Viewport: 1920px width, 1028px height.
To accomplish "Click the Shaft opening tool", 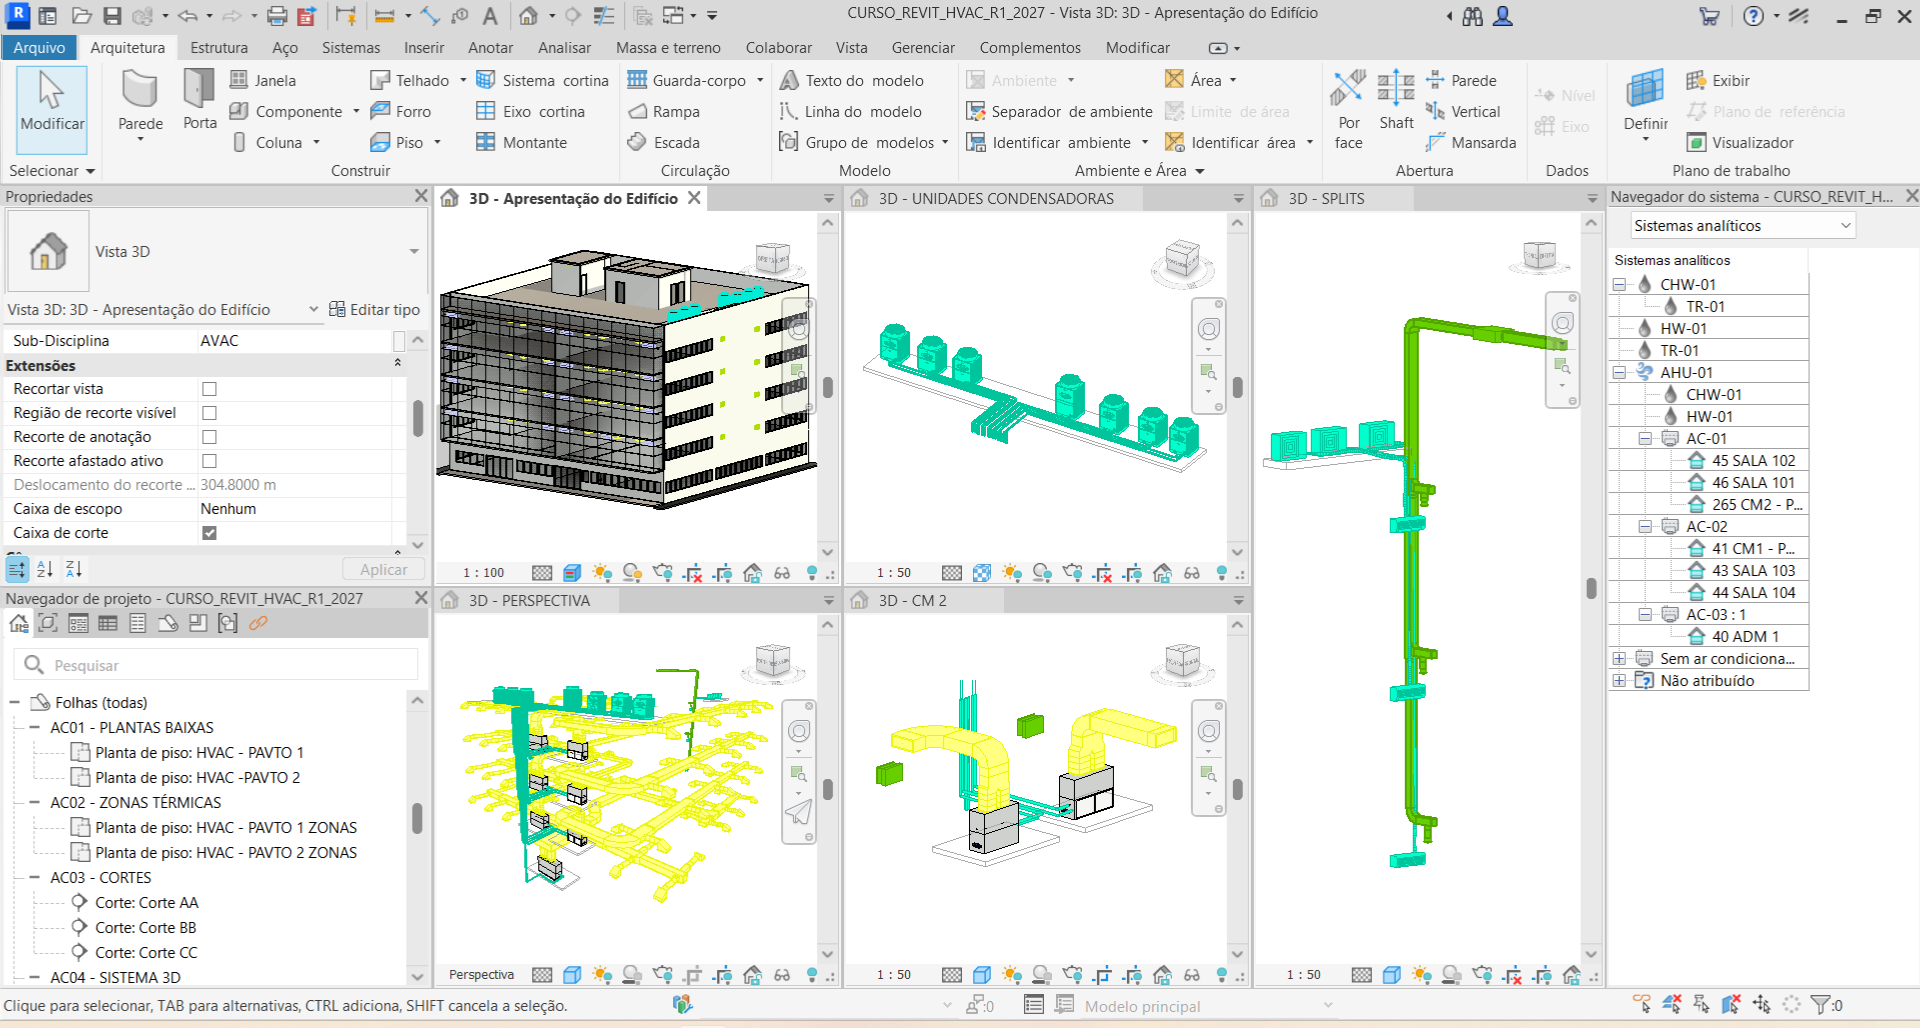I will (x=1396, y=100).
